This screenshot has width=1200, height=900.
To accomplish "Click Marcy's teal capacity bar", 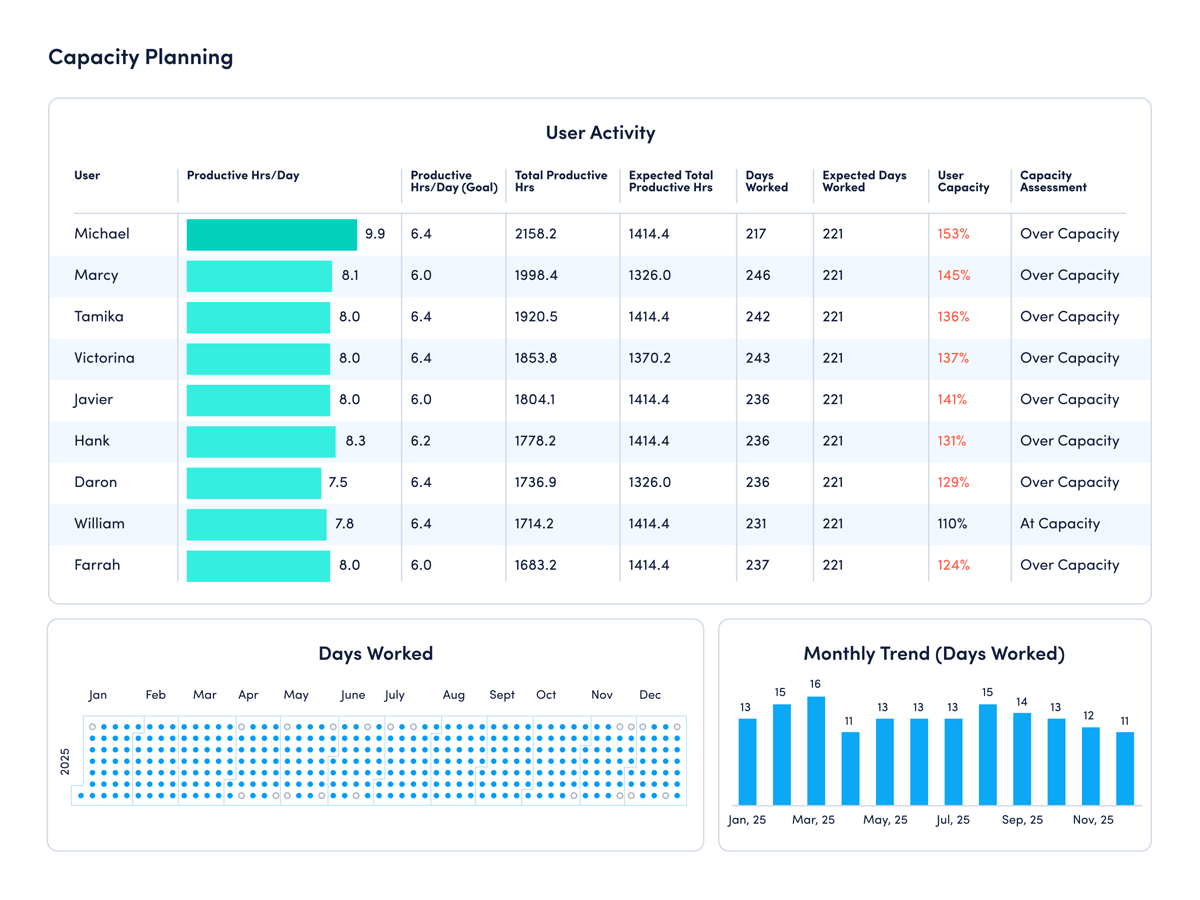I will 258,275.
